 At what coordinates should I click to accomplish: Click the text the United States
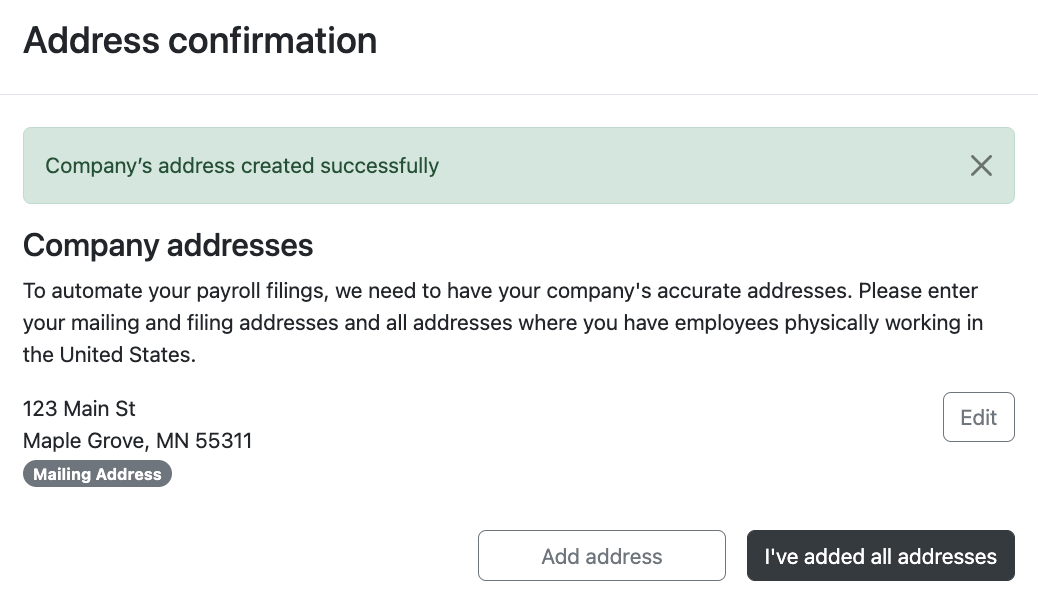(x=109, y=355)
